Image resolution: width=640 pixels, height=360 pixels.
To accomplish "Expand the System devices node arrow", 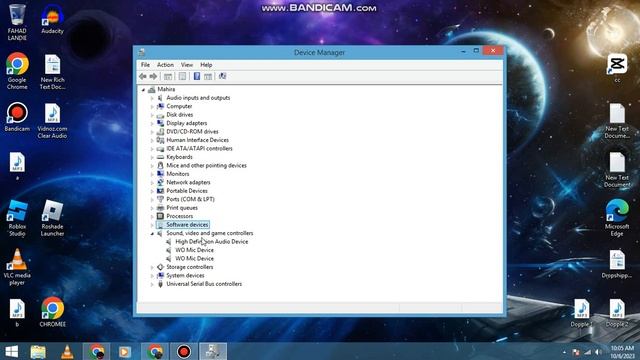I will click(152, 276).
